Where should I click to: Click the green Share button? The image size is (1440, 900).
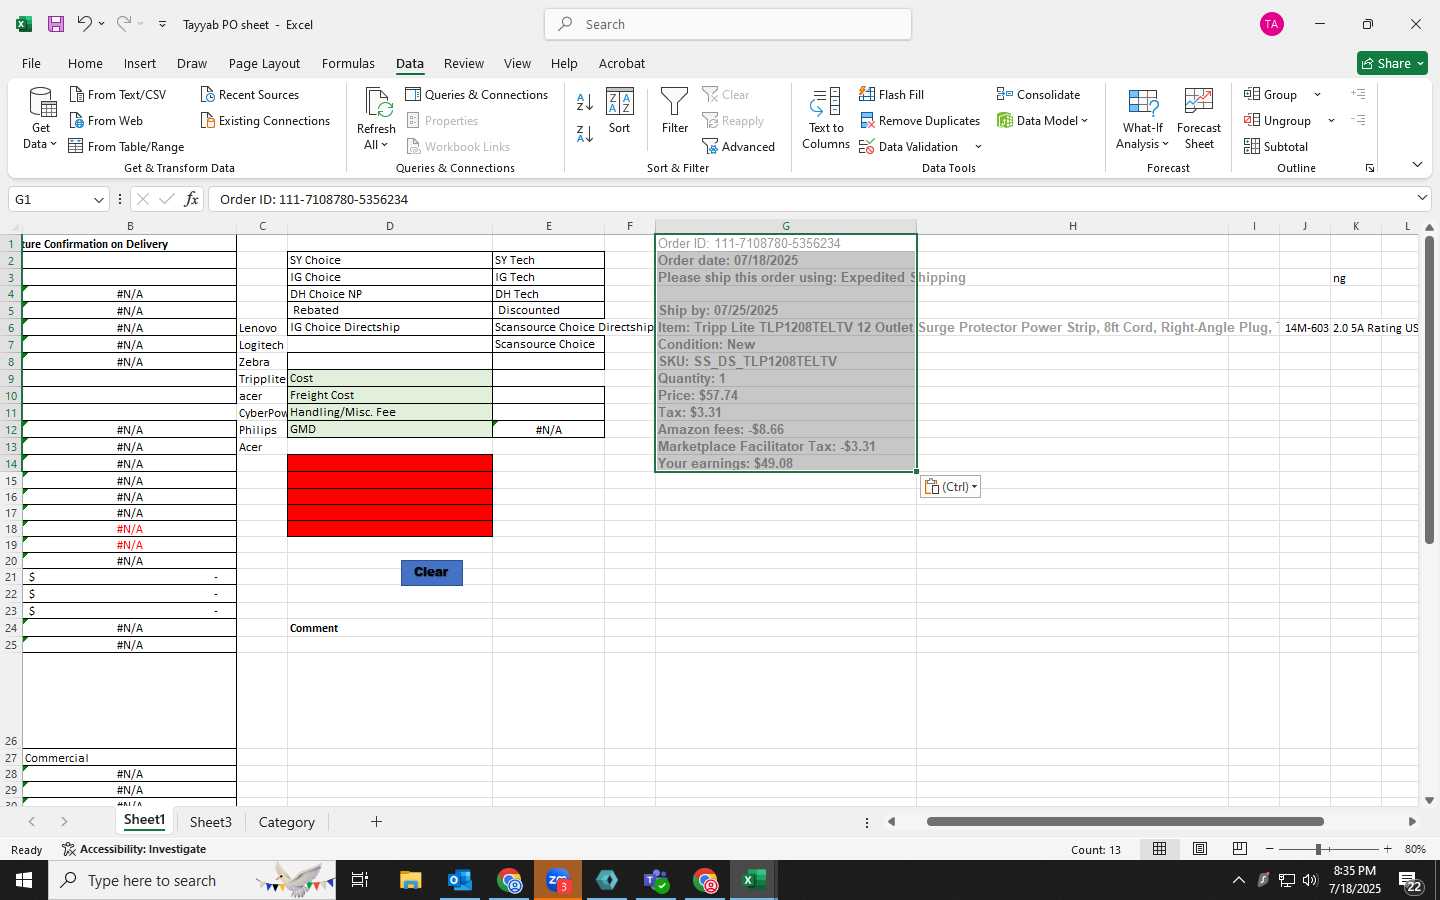[1392, 63]
